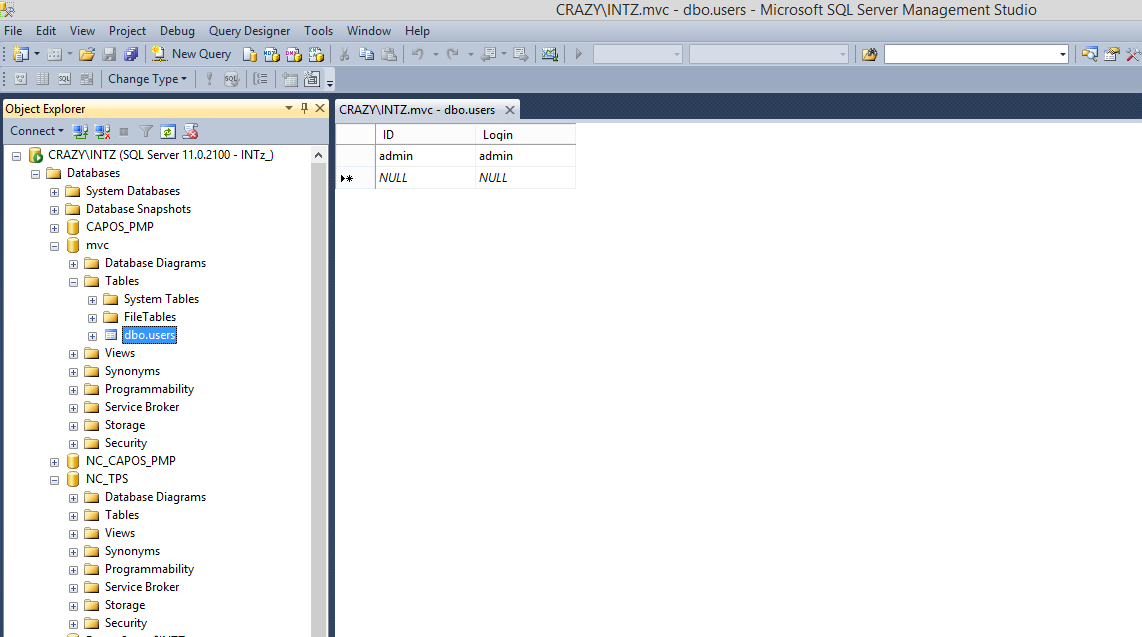Click the Activity Monitor icon
Viewport: 1142px width, 637px height.
pyautogui.click(x=550, y=54)
